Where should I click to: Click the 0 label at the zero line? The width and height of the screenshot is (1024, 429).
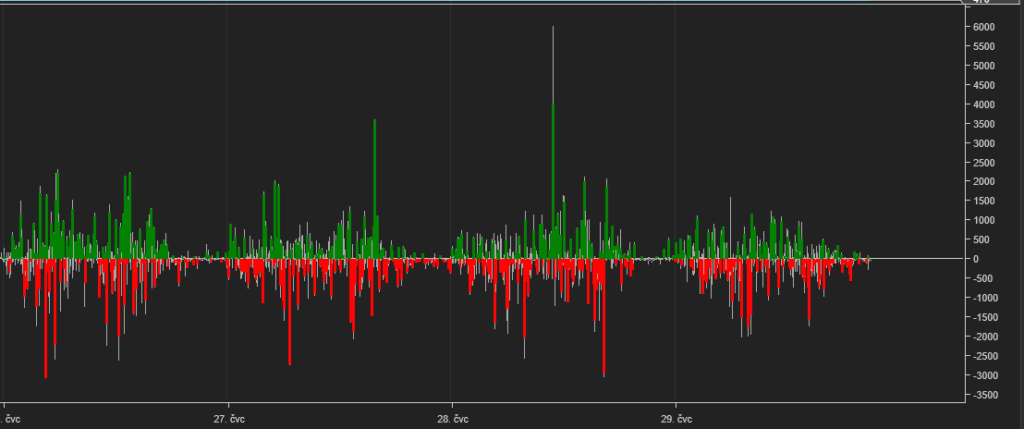click(977, 259)
